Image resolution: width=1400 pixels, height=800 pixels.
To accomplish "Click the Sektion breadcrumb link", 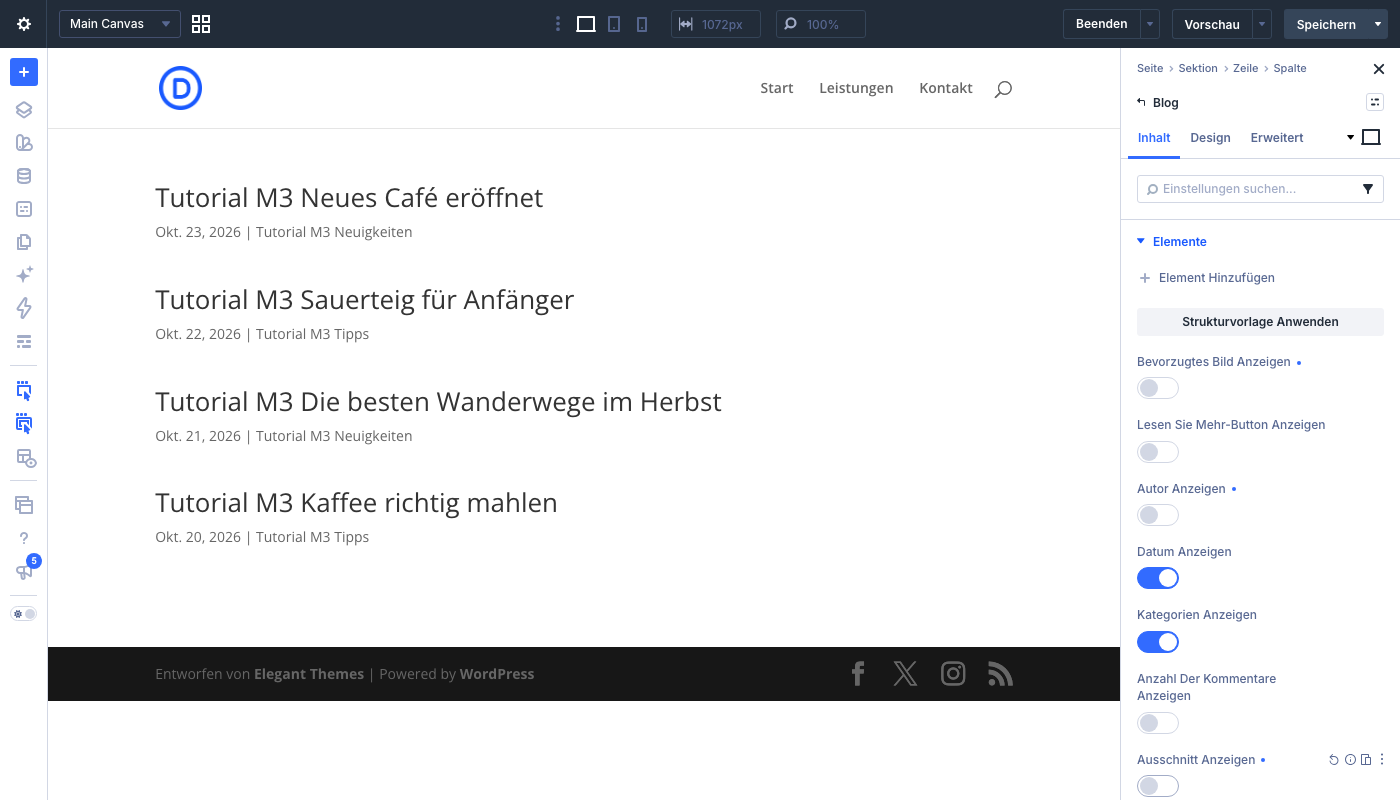I will (x=1198, y=68).
